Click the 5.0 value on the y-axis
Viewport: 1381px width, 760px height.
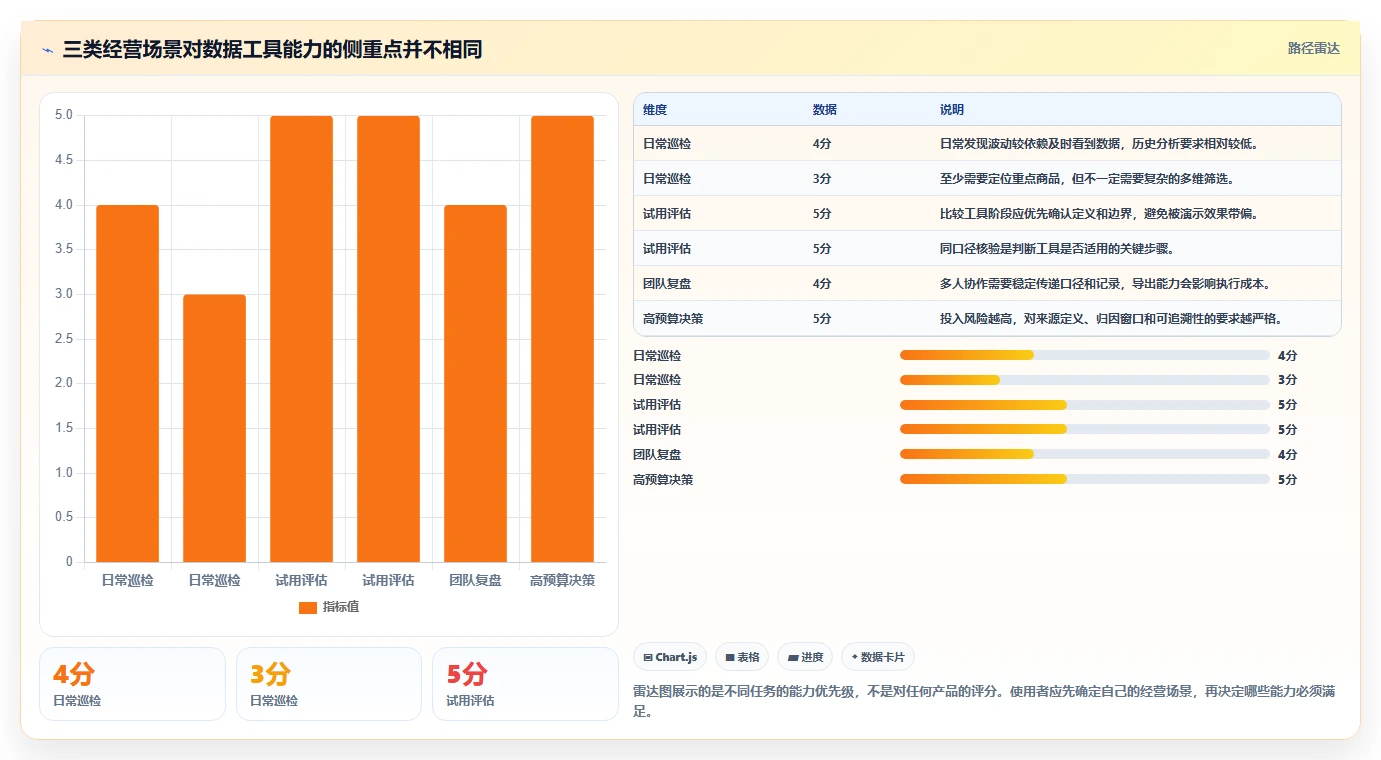click(x=64, y=115)
